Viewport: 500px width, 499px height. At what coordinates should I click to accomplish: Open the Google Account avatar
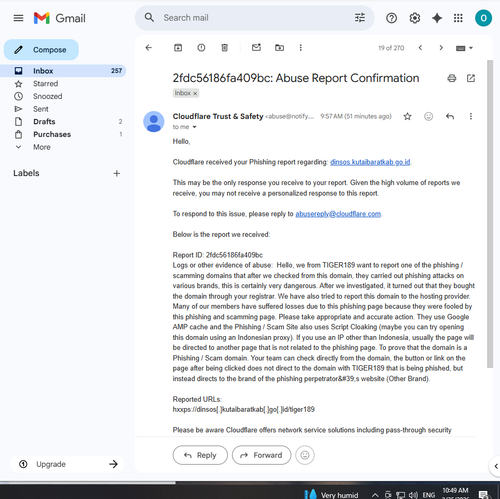[483, 18]
